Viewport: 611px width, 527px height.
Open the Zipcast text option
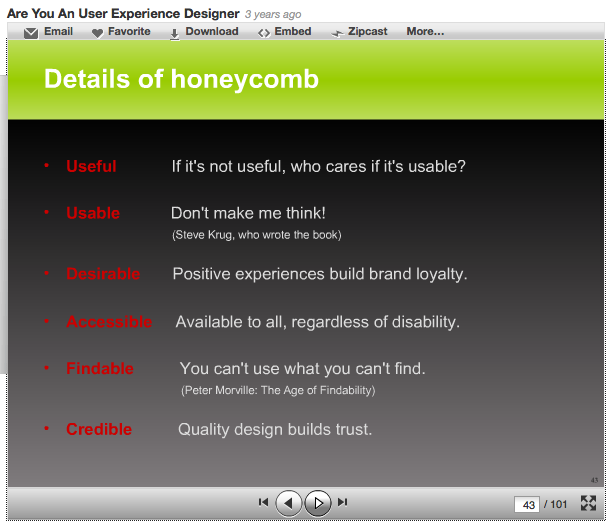coord(369,32)
